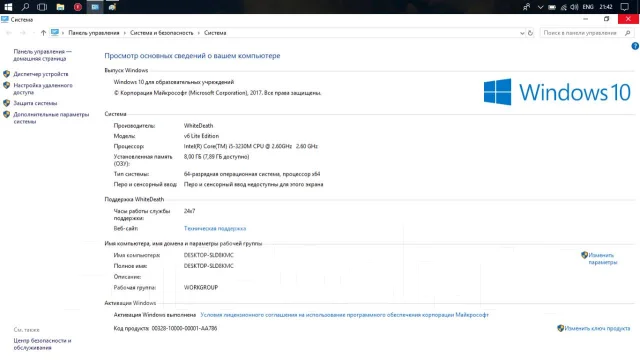The height and width of the screenshot is (360, 640).
Task: Select product code 00328-10000-00001-AA786
Action: coord(184,328)
